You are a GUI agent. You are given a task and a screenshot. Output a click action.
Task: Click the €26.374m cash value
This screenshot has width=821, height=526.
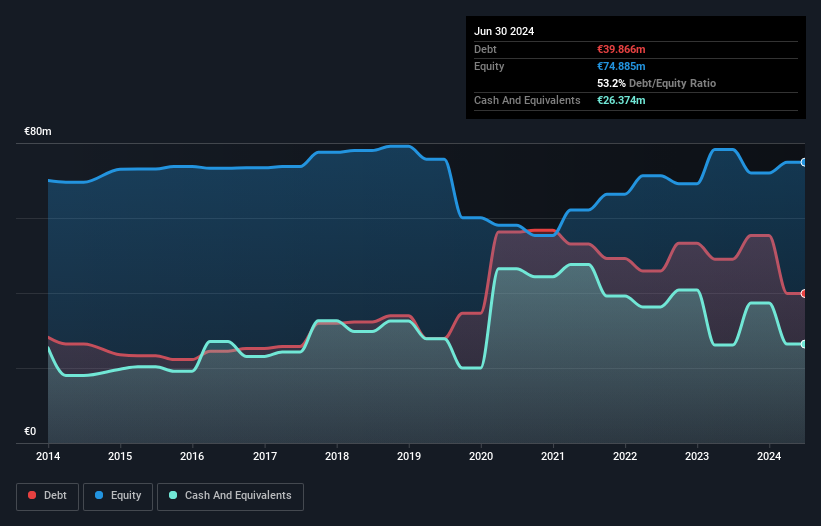[x=621, y=100]
